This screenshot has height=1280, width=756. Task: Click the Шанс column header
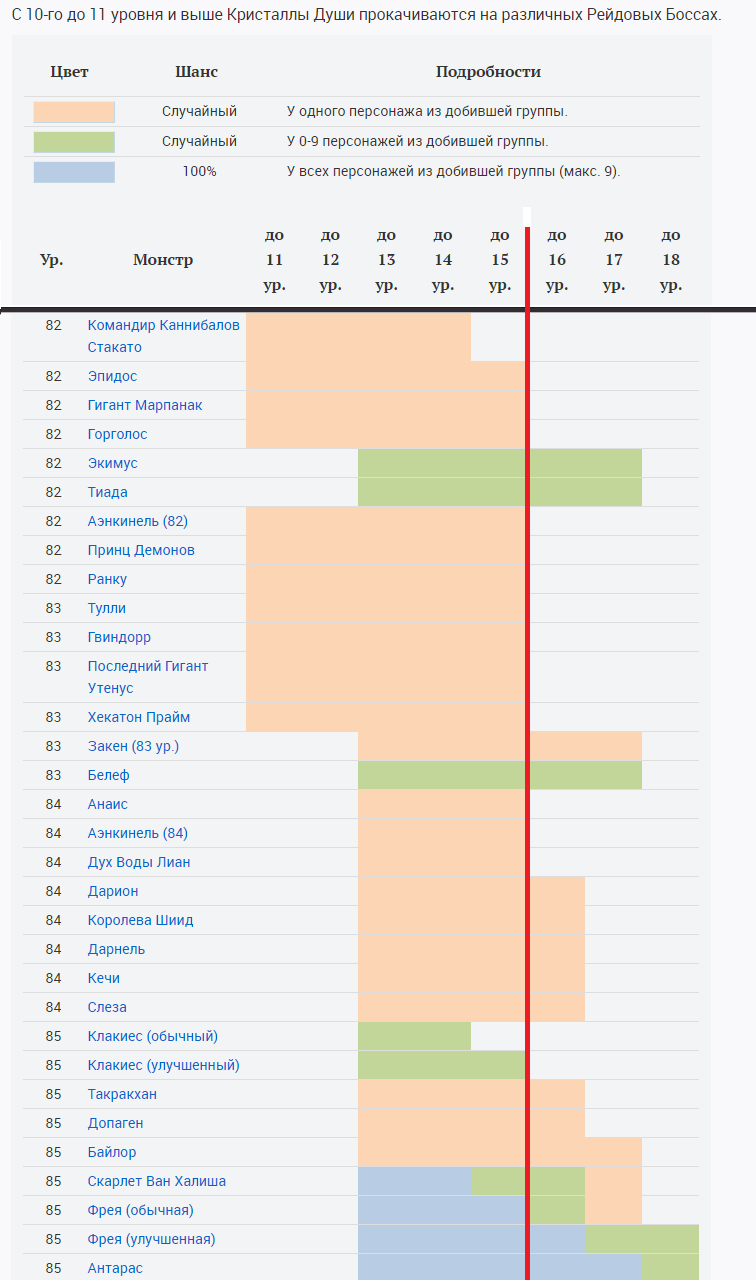pyautogui.click(x=197, y=72)
